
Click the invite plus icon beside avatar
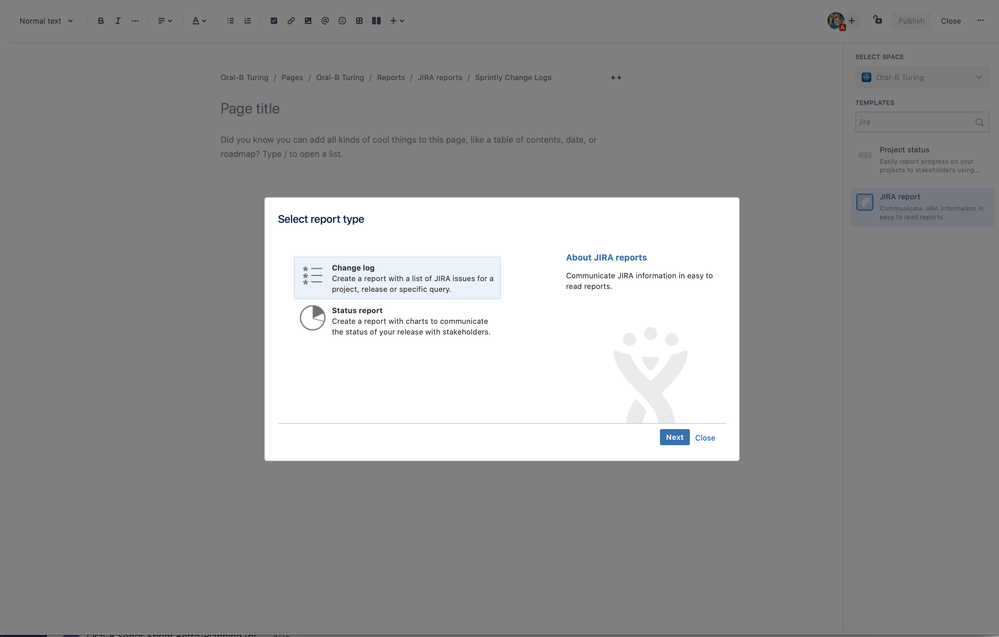pos(852,21)
